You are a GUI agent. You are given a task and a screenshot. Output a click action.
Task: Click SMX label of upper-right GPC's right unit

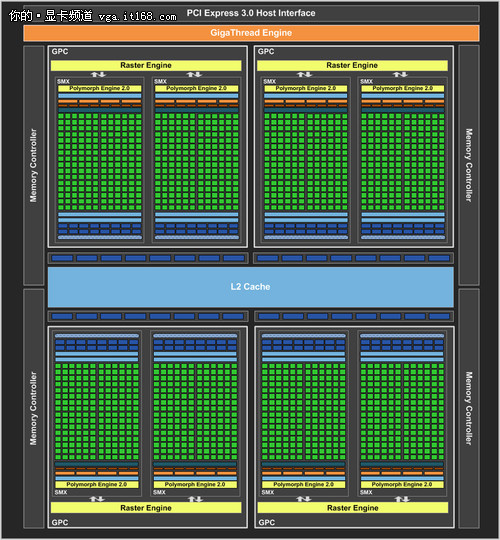367,82
